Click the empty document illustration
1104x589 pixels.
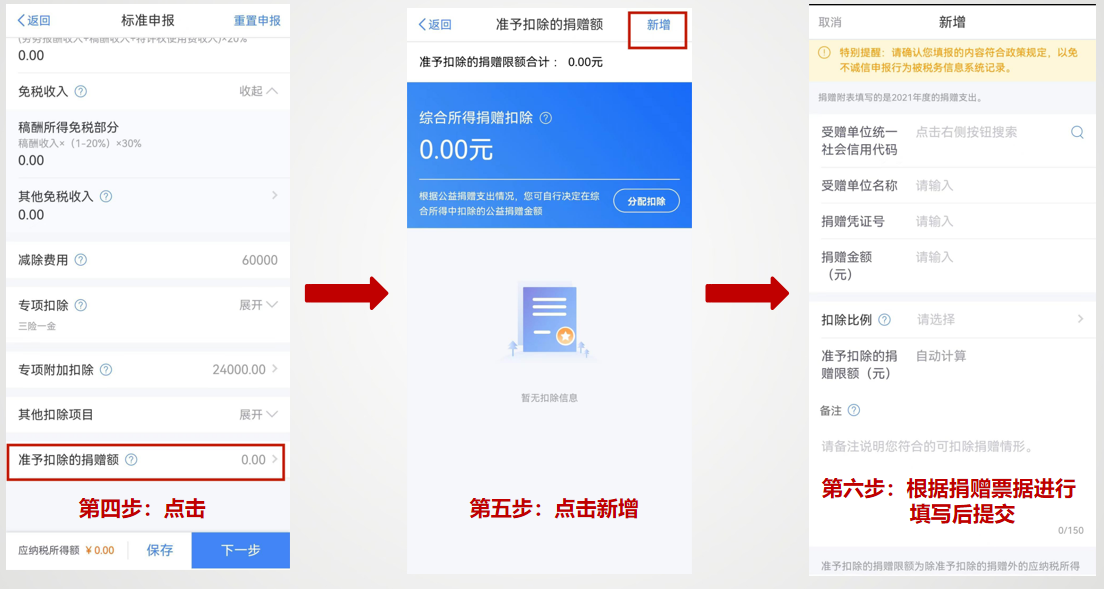pos(549,320)
